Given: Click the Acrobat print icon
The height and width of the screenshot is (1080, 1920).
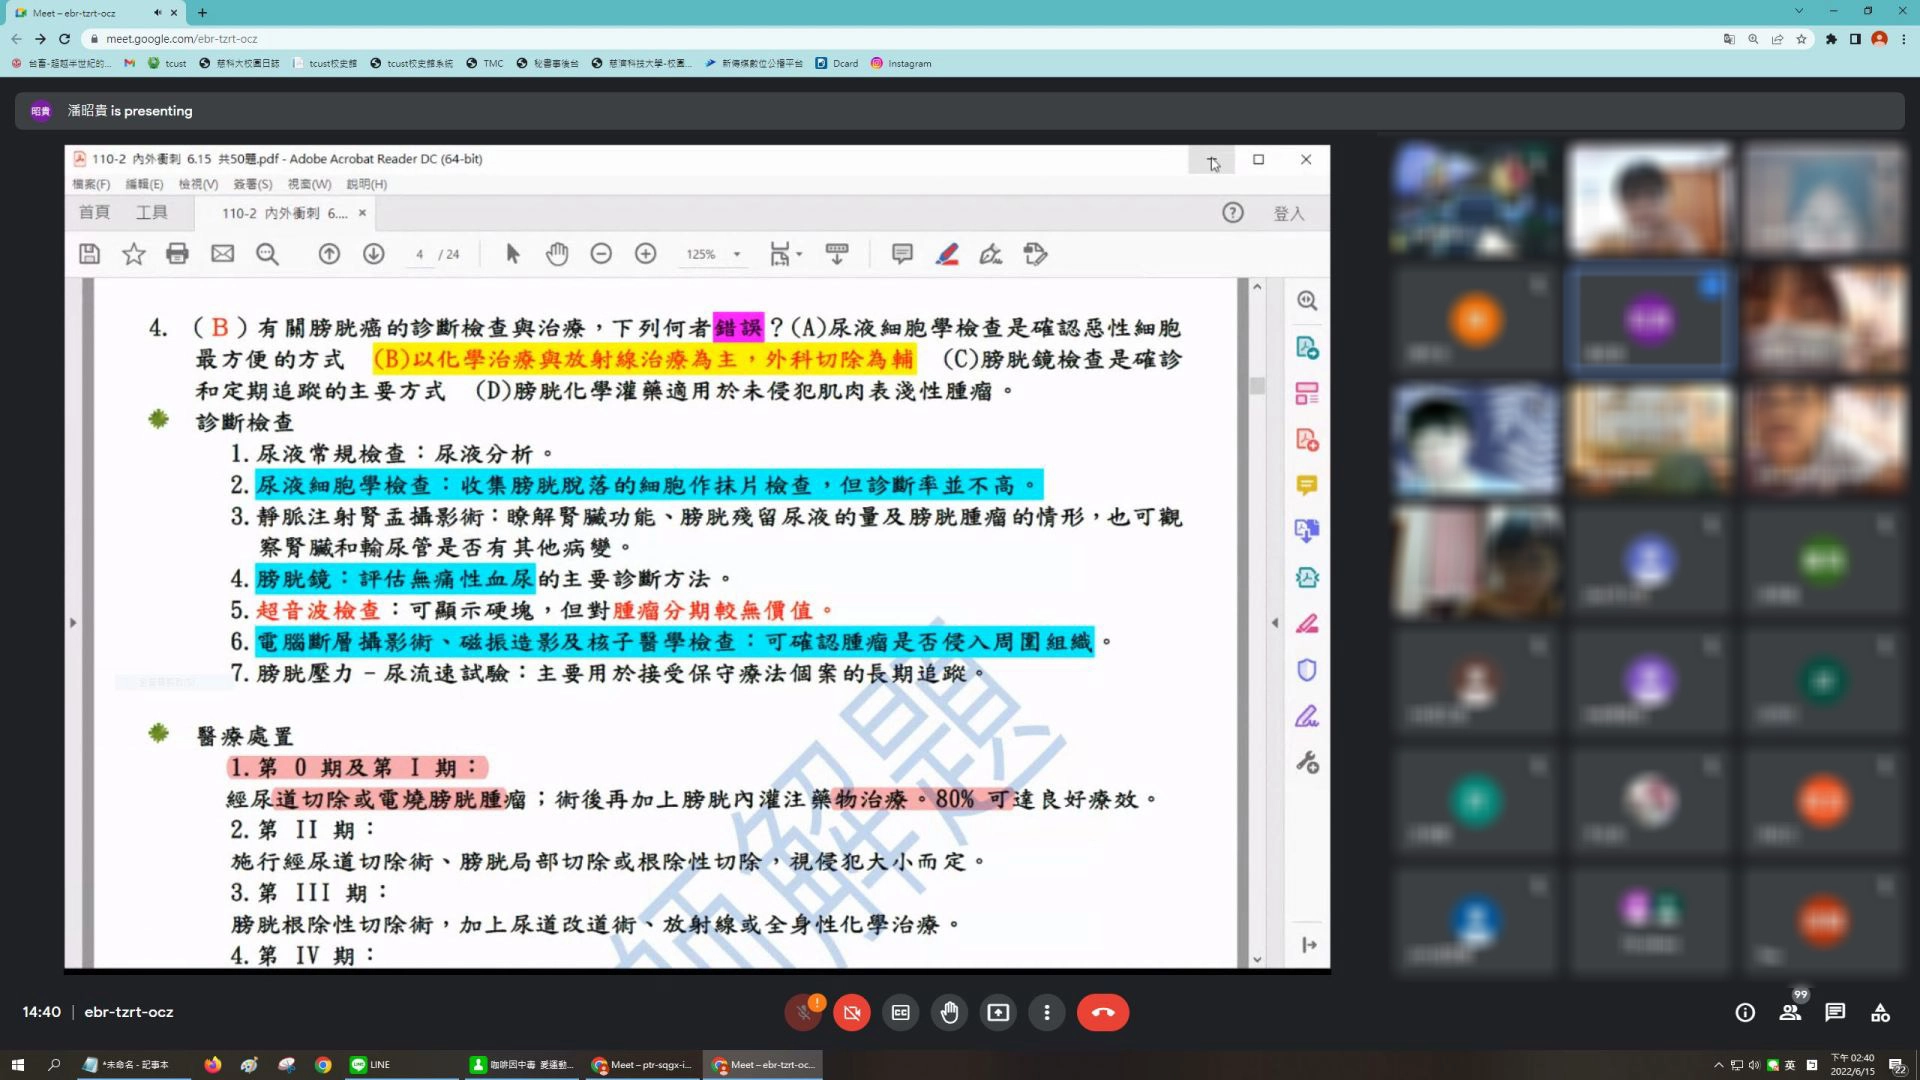Looking at the screenshot, I should [x=177, y=254].
